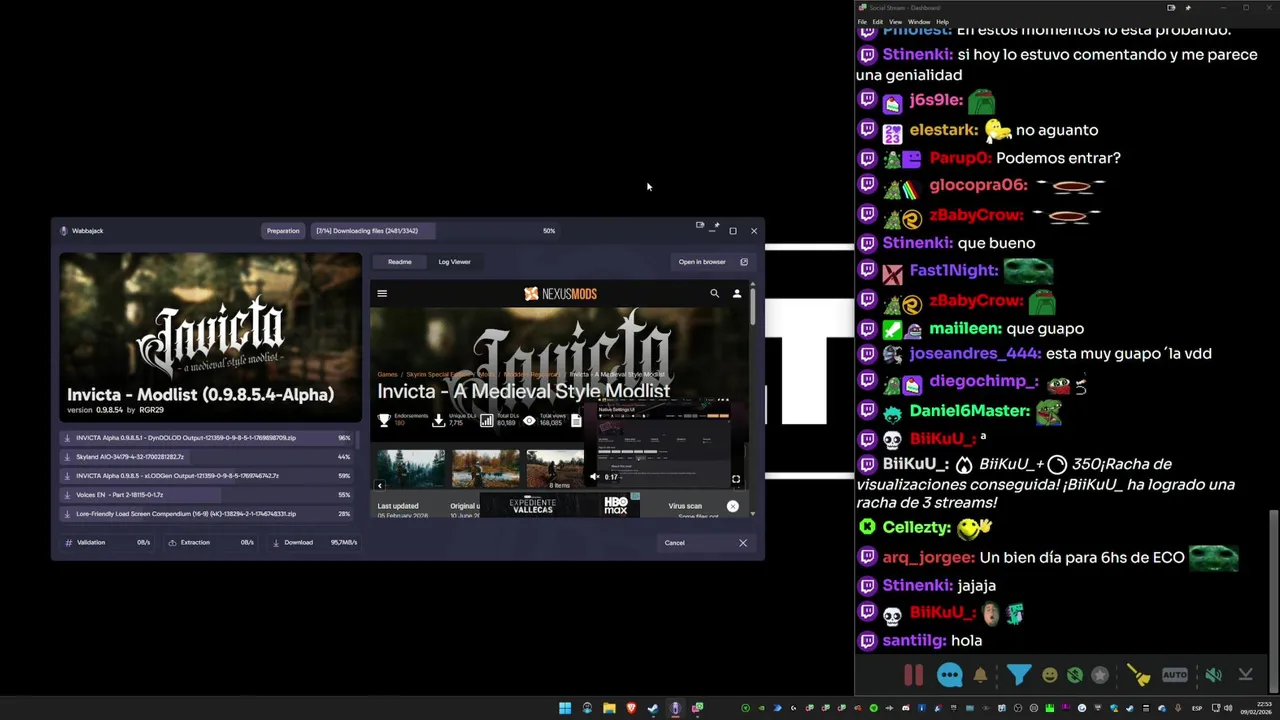Select the xLODGen Output download row

pos(208,476)
